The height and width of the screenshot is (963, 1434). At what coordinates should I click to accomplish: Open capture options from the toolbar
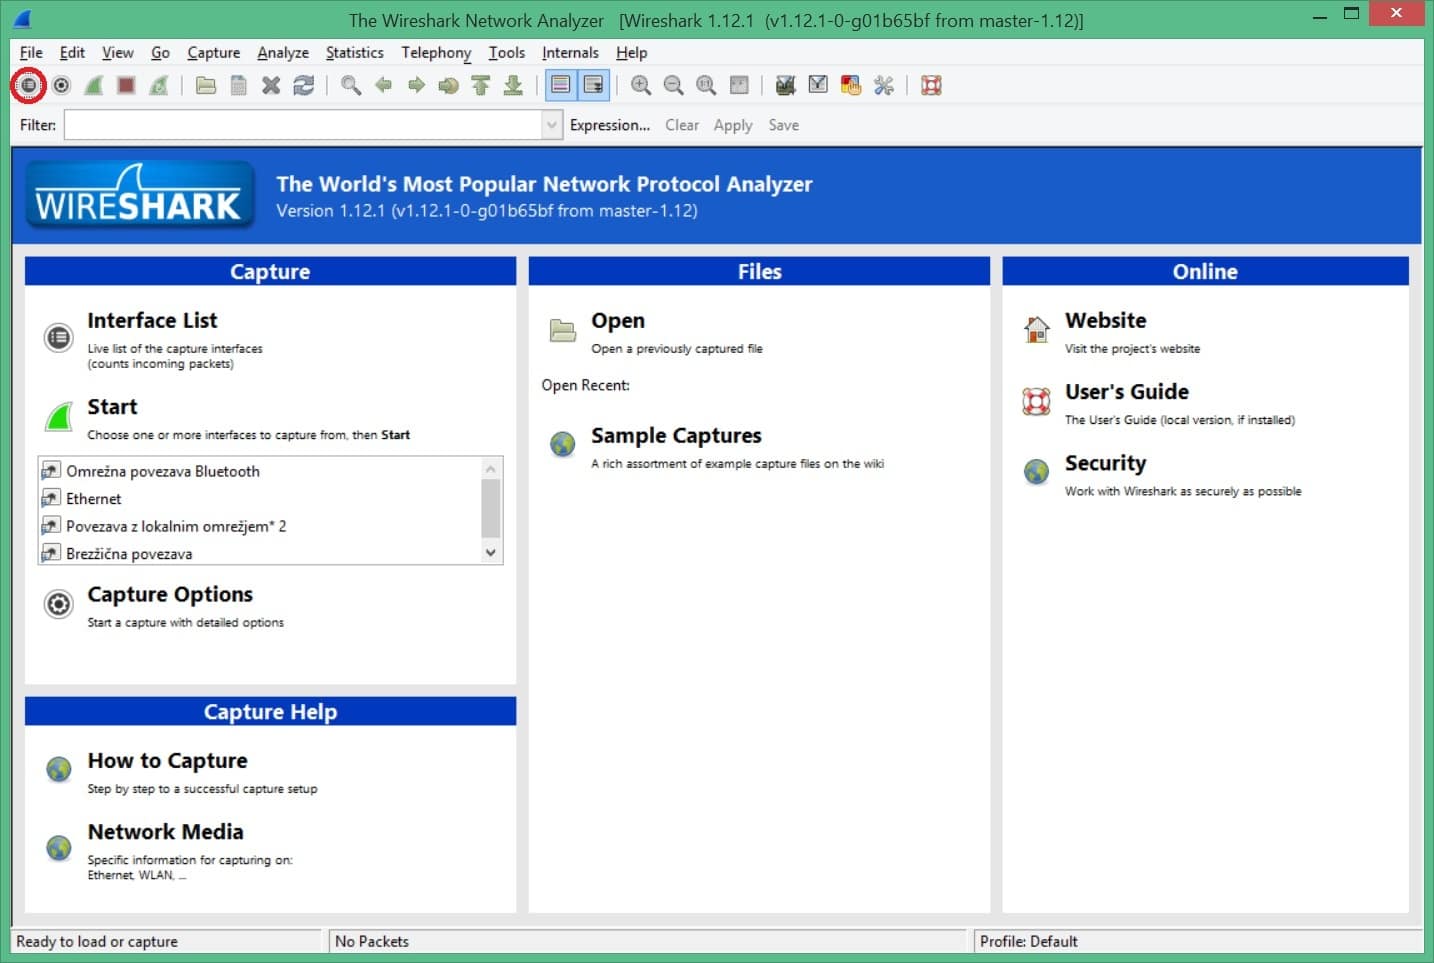62,86
